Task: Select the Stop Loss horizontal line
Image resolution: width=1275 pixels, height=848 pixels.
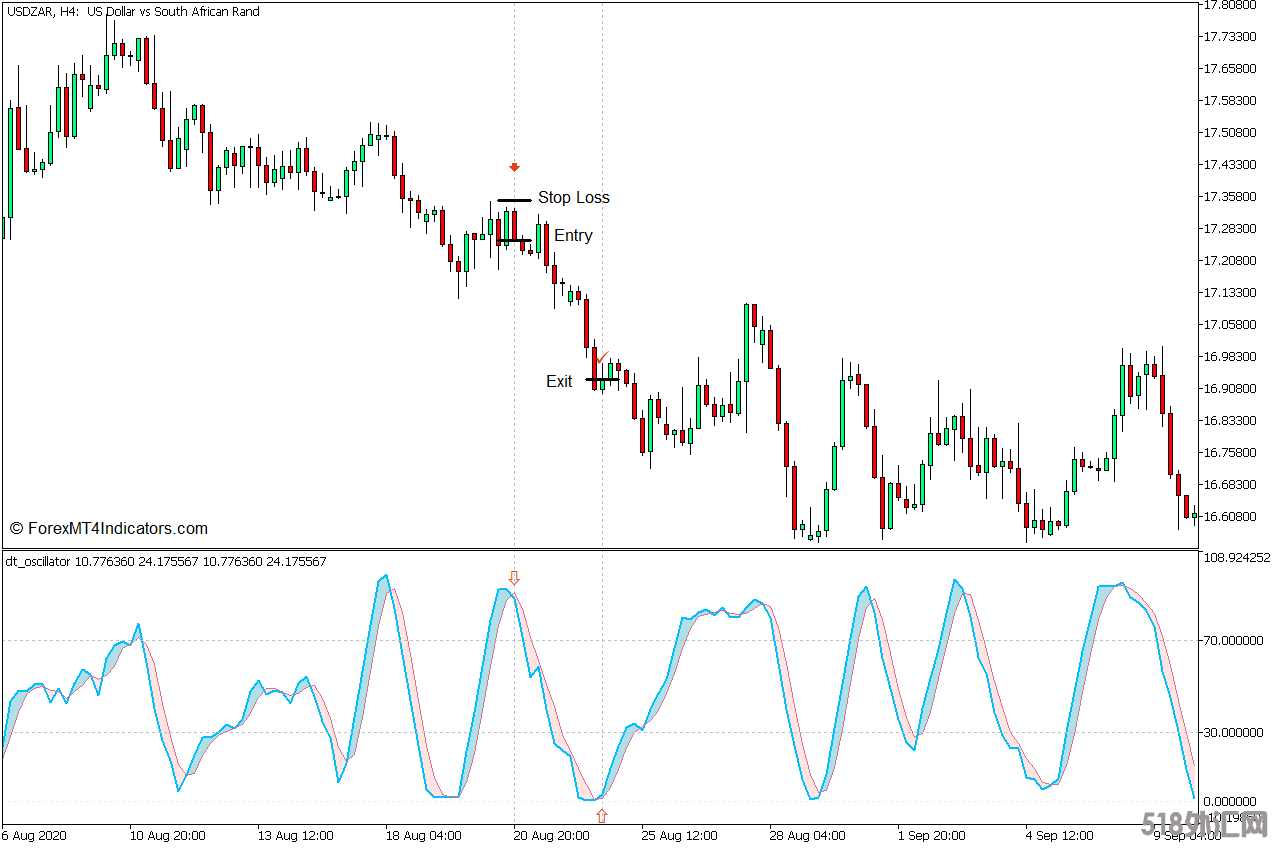Action: 514,200
